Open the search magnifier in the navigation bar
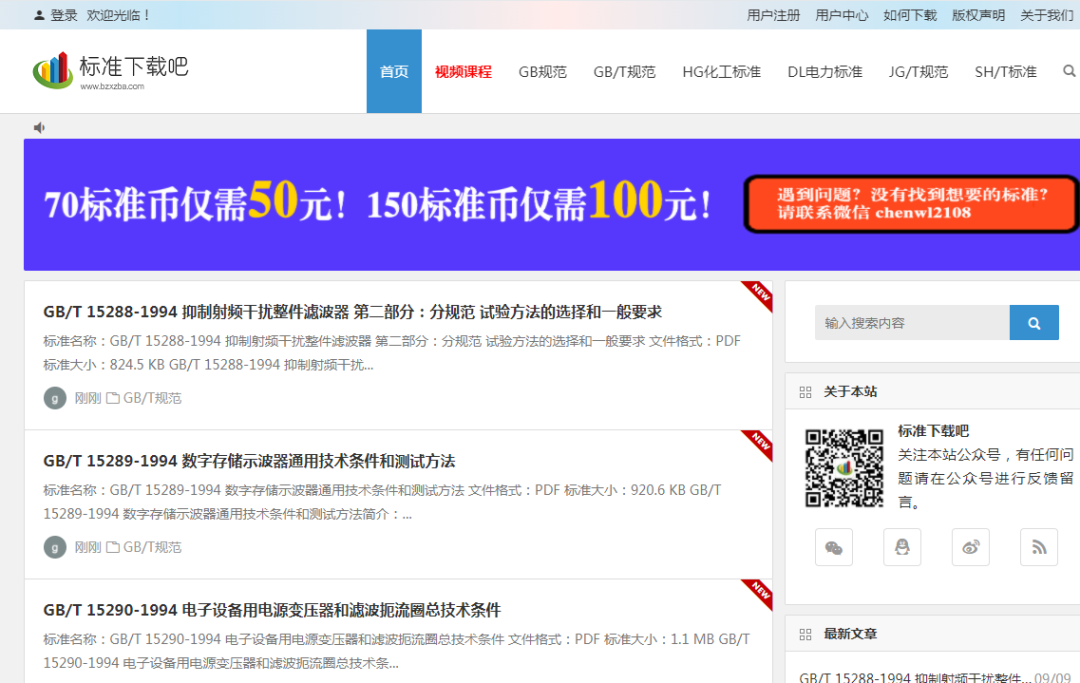 pyautogui.click(x=1069, y=71)
